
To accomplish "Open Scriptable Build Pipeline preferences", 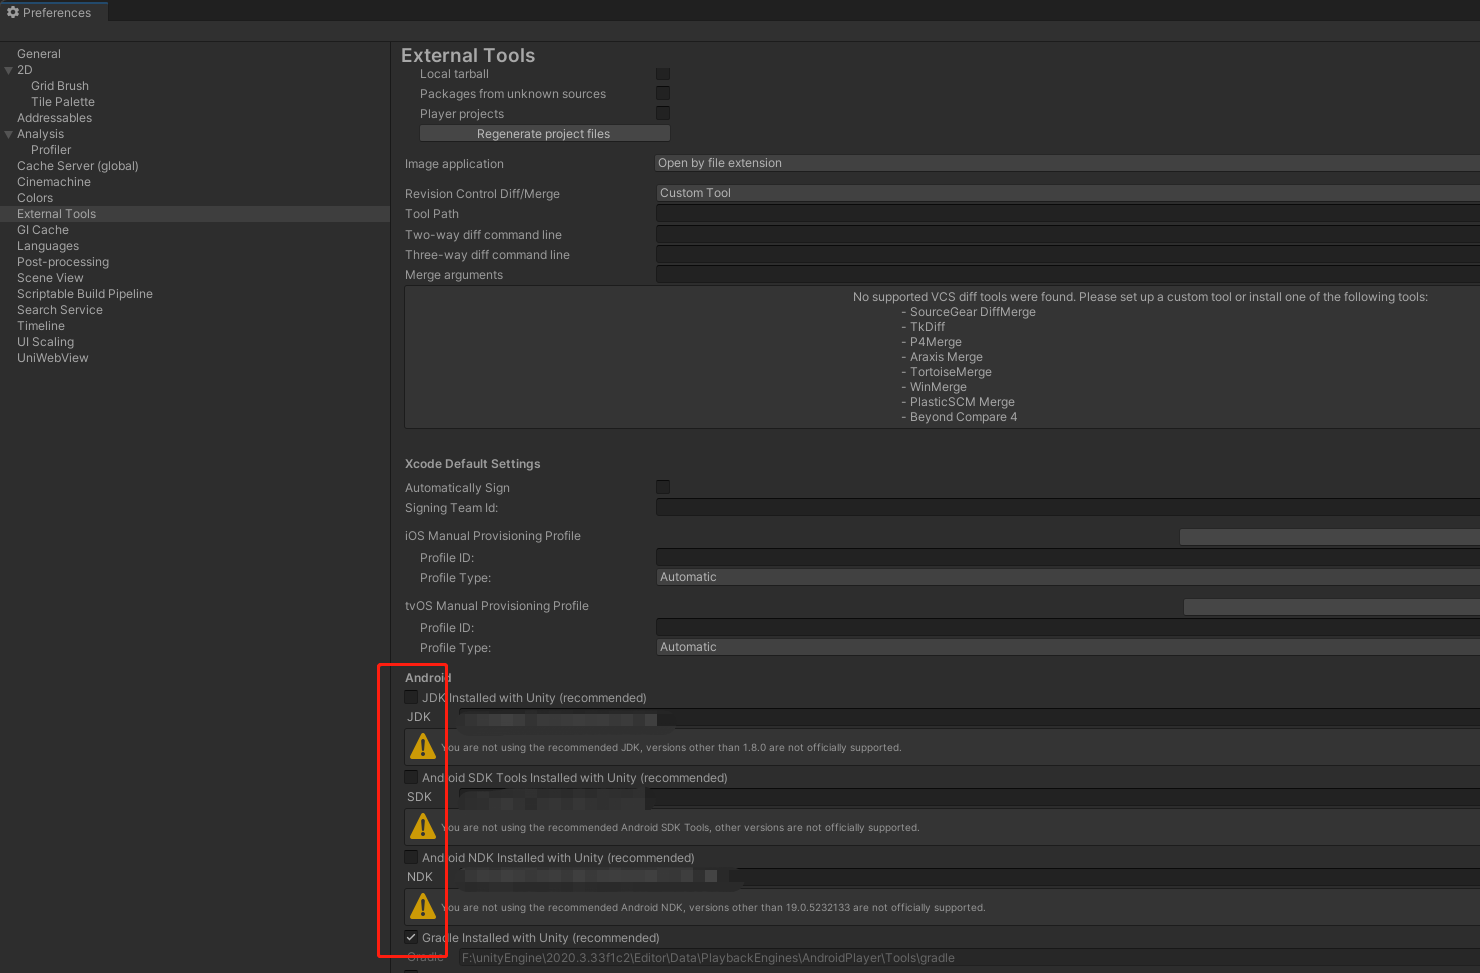I will [x=85, y=294].
